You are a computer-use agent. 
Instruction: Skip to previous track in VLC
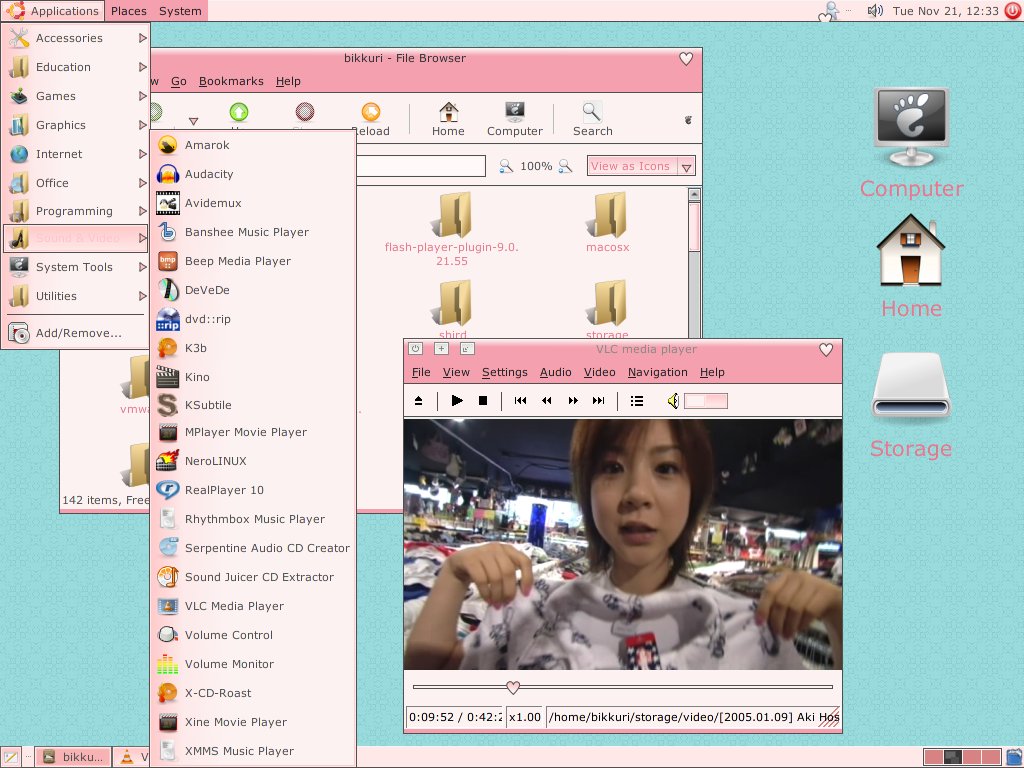click(x=520, y=400)
